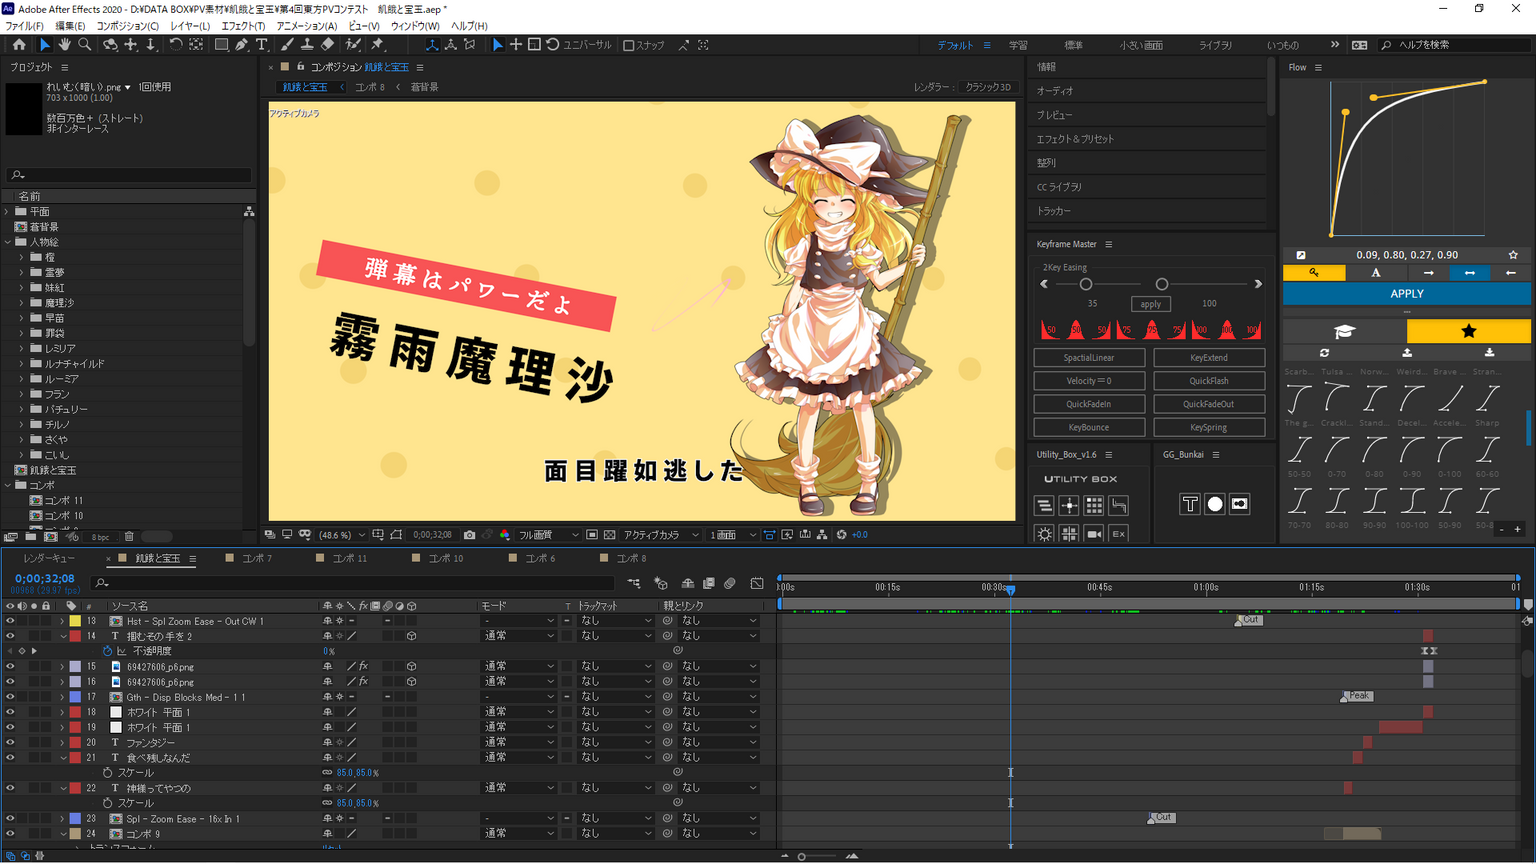Open the エフェクト(T) menu

point(243,26)
